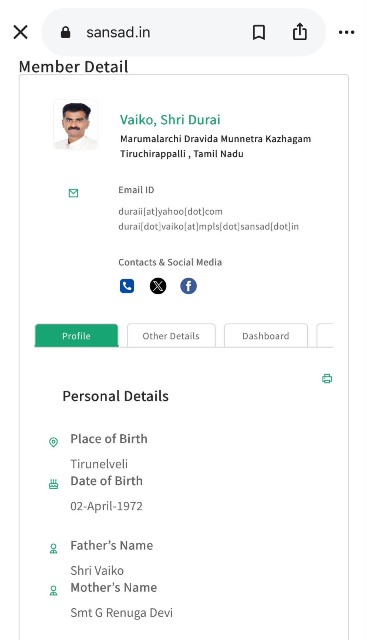The height and width of the screenshot is (640, 367).
Task: Click the mpls sansad email address
Action: (208, 226)
